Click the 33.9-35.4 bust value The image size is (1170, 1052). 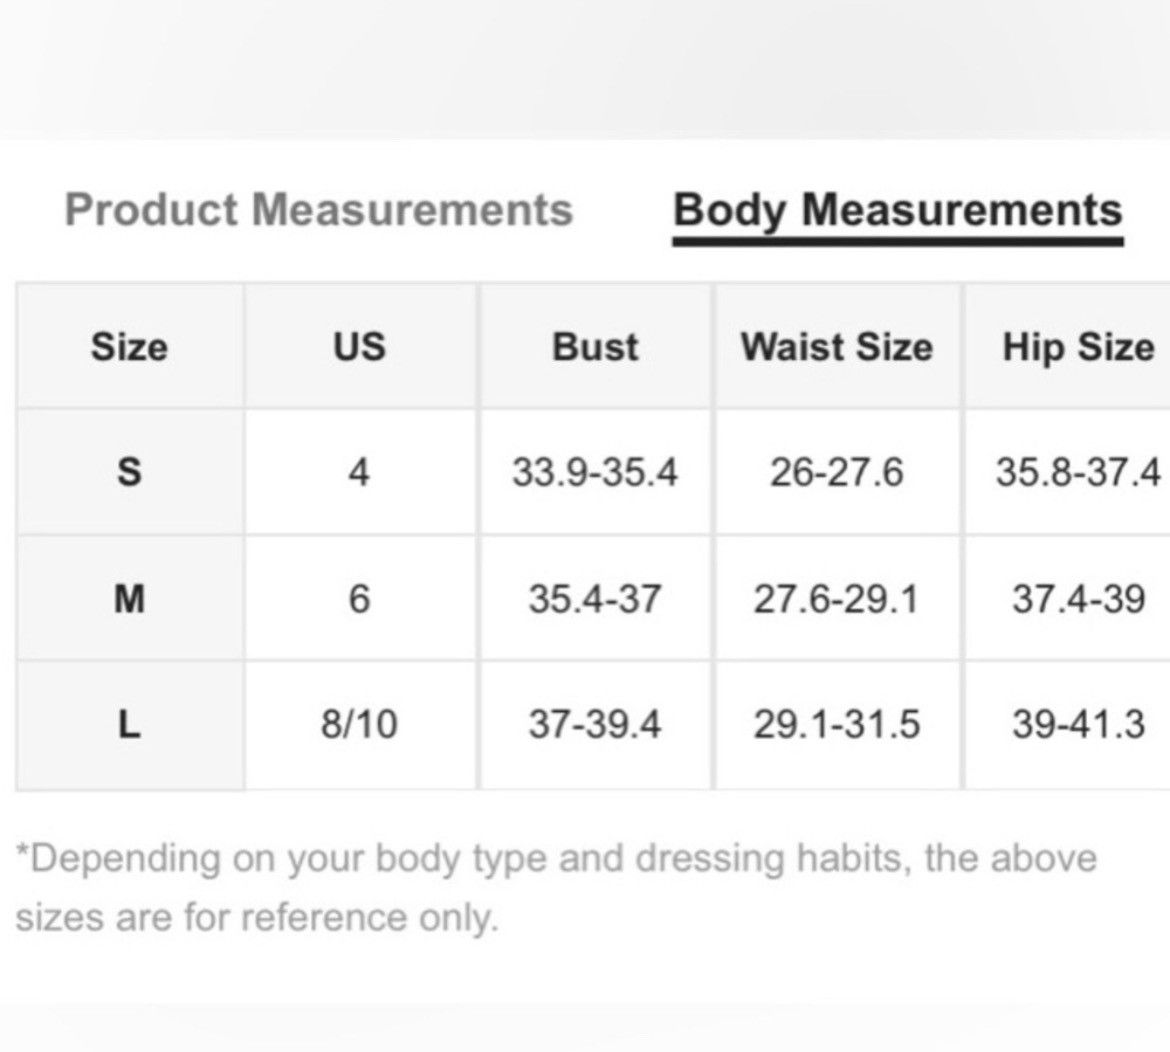(595, 472)
